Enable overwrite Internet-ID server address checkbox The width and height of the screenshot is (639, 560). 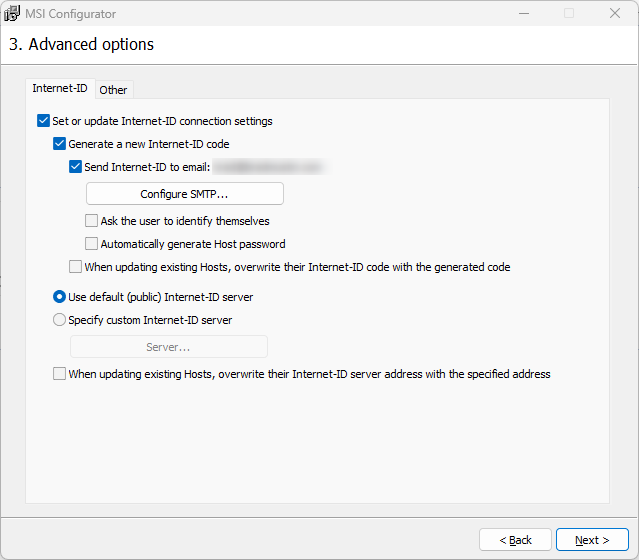pyautogui.click(x=60, y=374)
